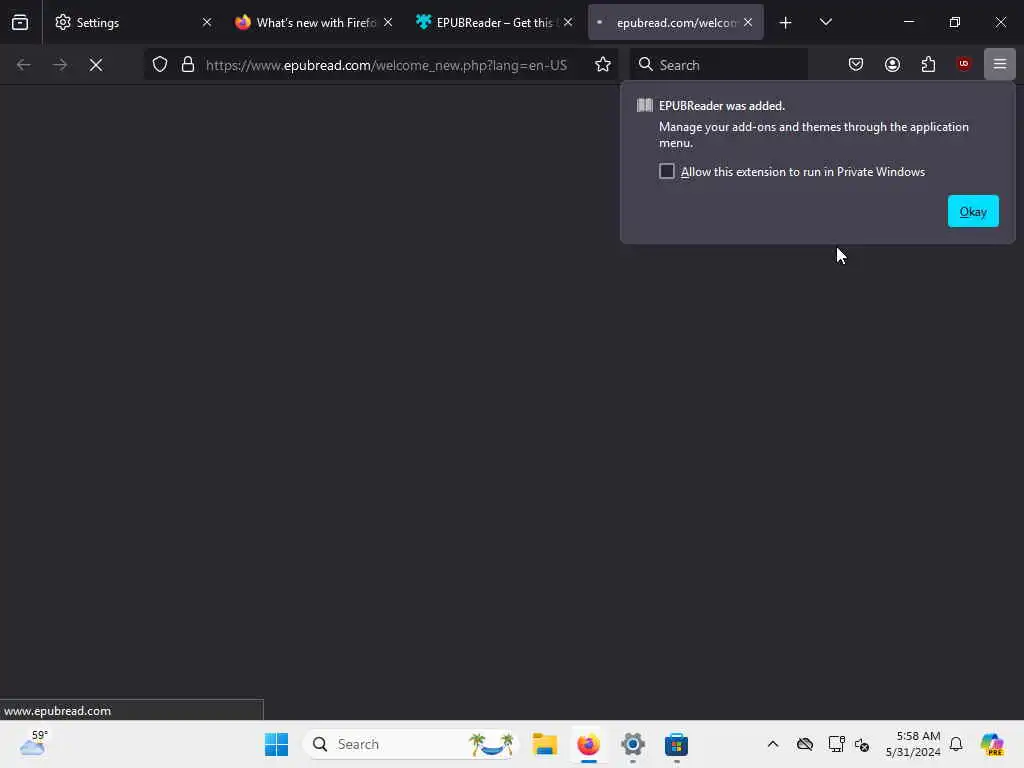Open the notifications bell icon
Image resolution: width=1024 pixels, height=768 pixels.
pos(956,744)
